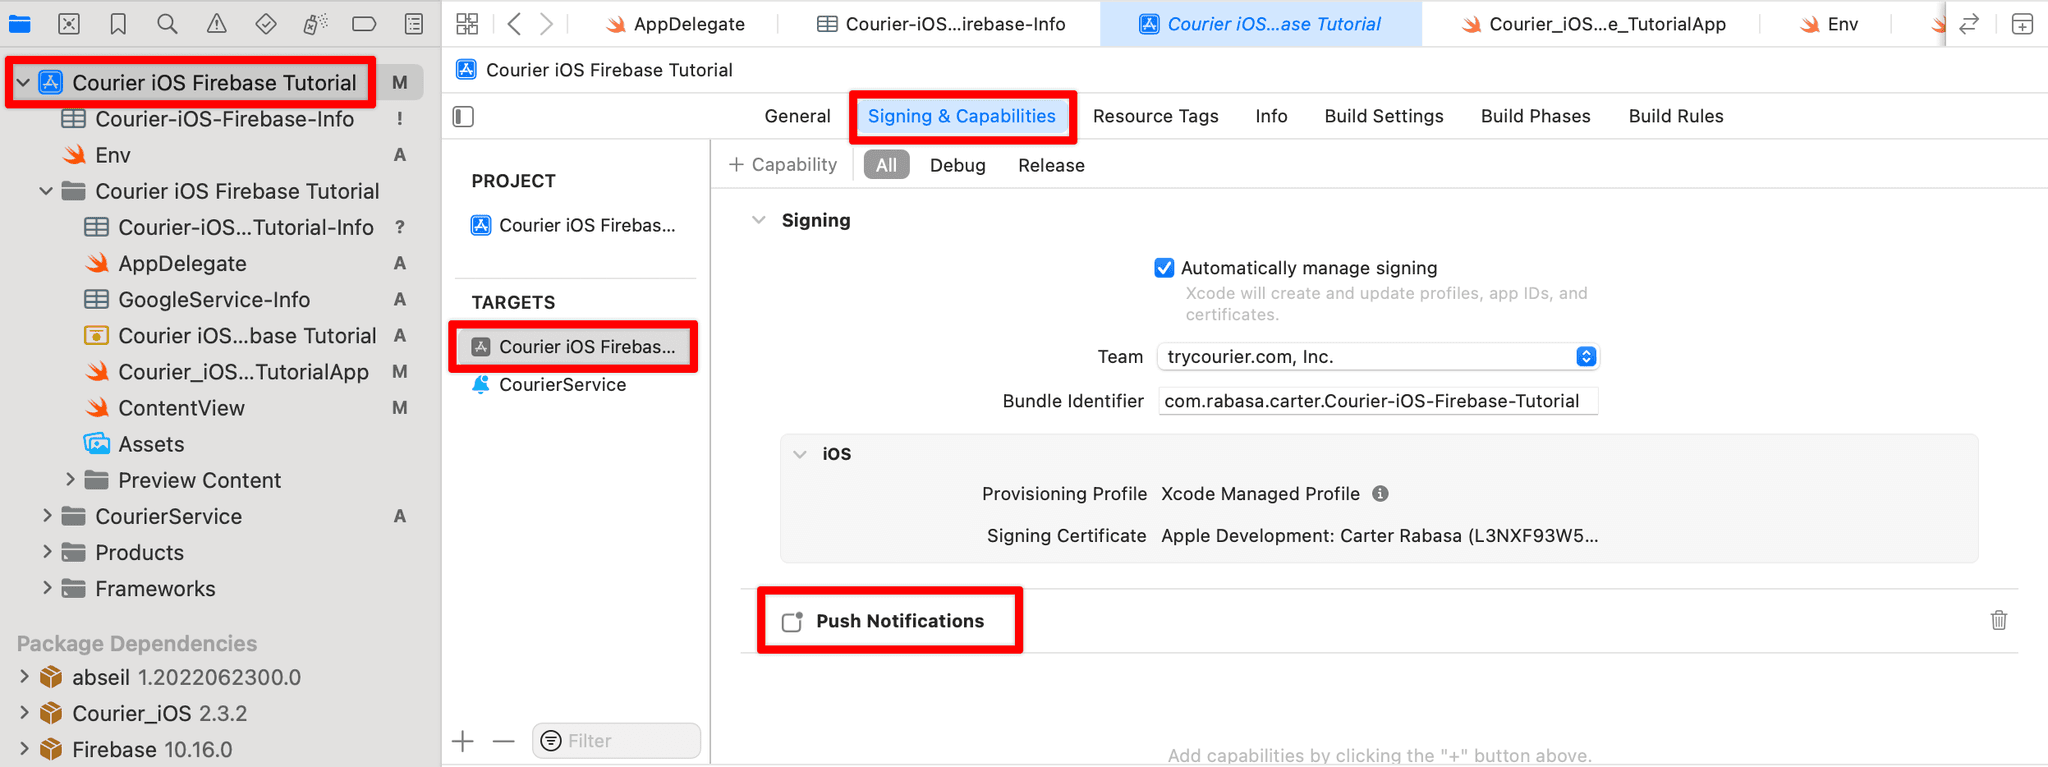Expand the Products folder

pyautogui.click(x=47, y=552)
